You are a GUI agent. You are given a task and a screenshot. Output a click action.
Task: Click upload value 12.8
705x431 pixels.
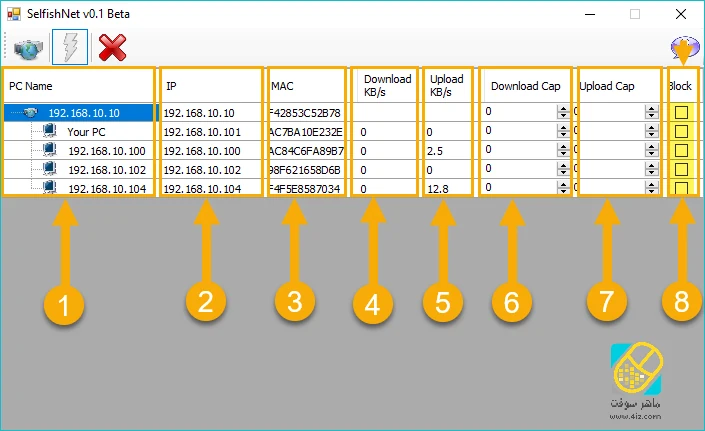[438, 189]
